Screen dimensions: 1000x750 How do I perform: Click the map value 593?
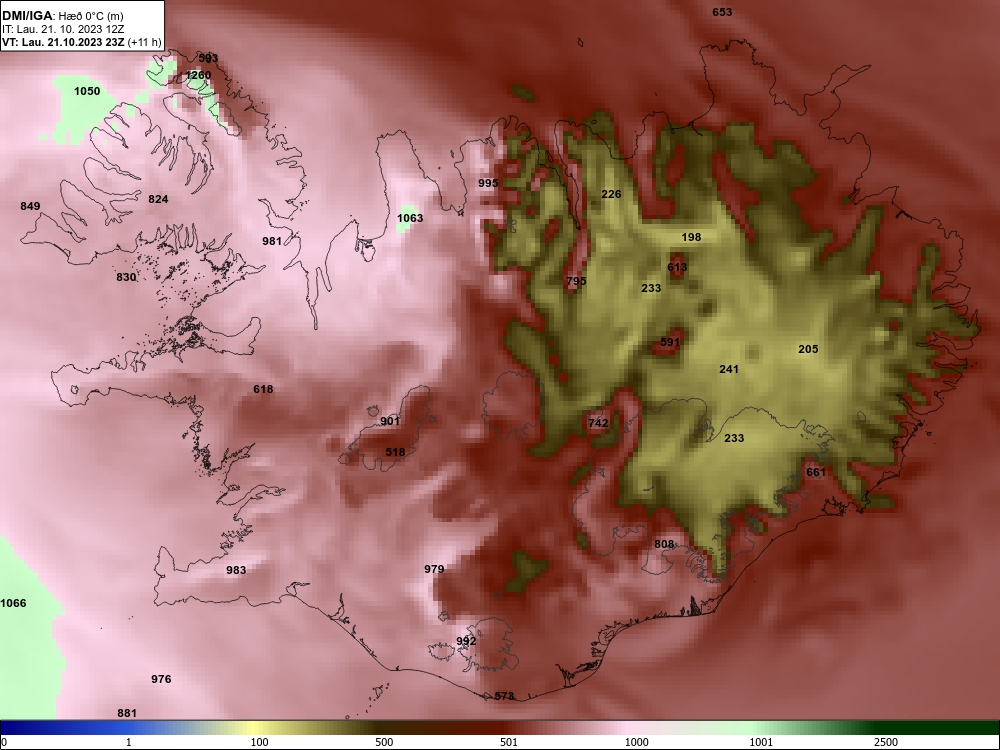tap(209, 58)
